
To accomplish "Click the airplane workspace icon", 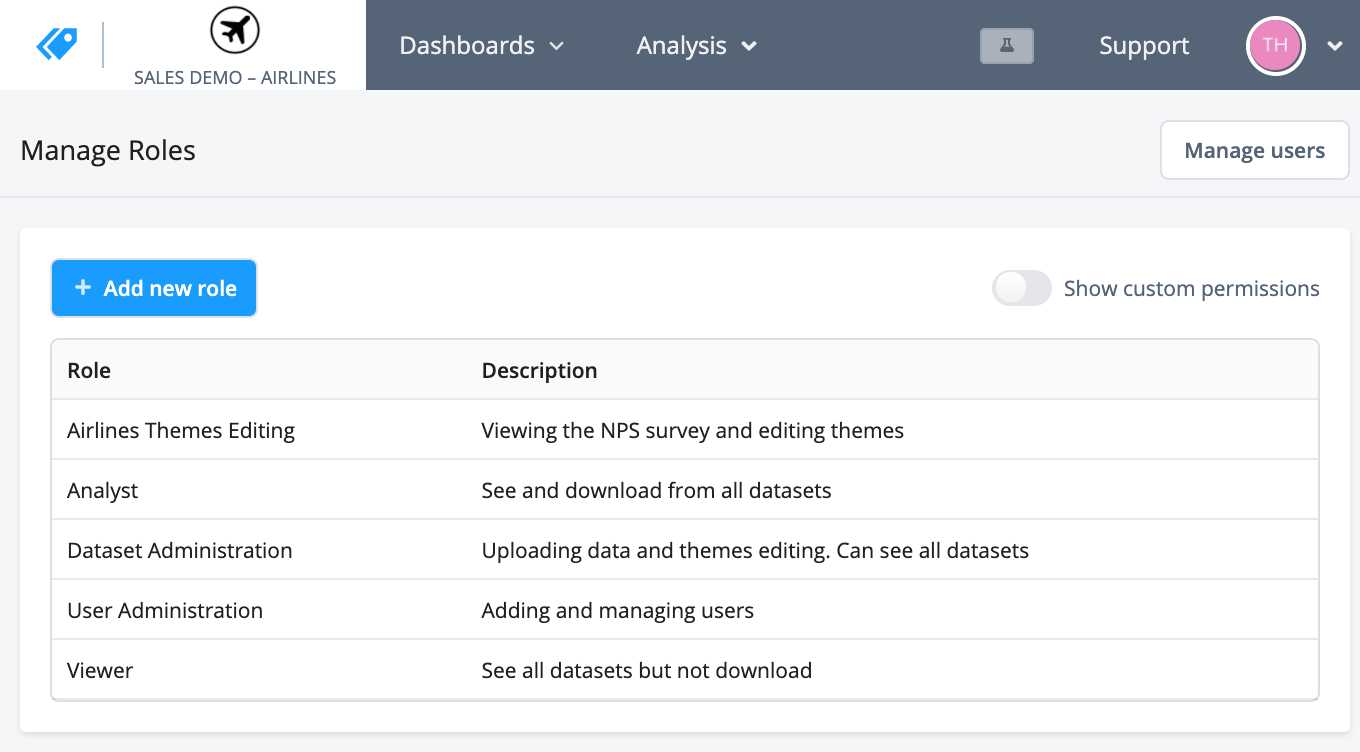I will 235,33.
